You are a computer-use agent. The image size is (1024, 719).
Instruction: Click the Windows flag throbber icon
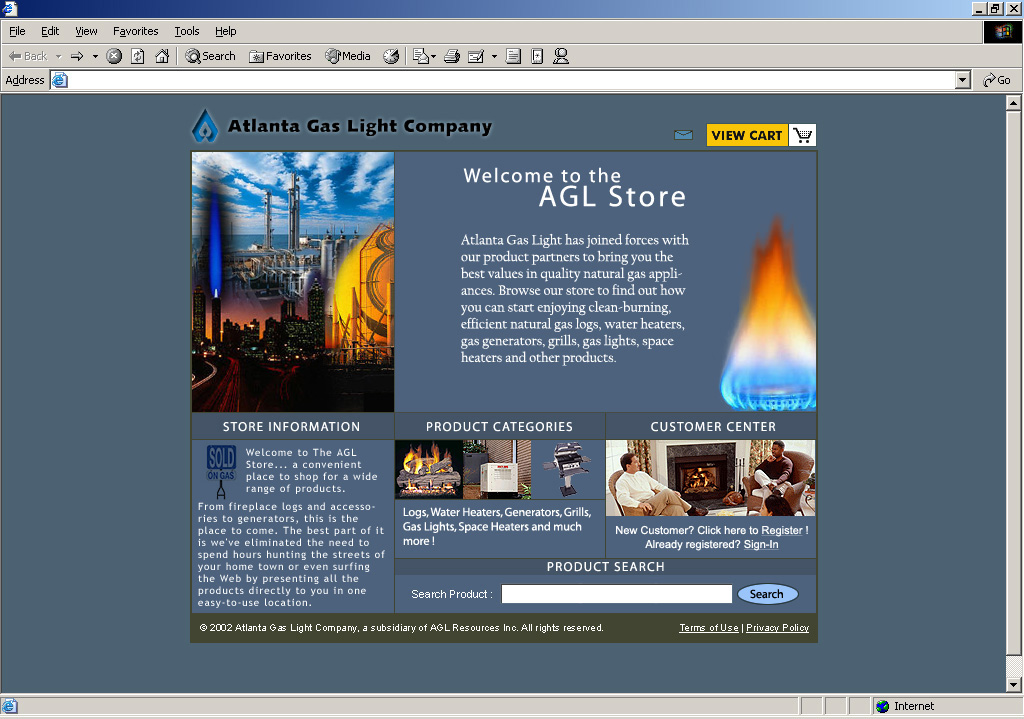(x=1002, y=31)
